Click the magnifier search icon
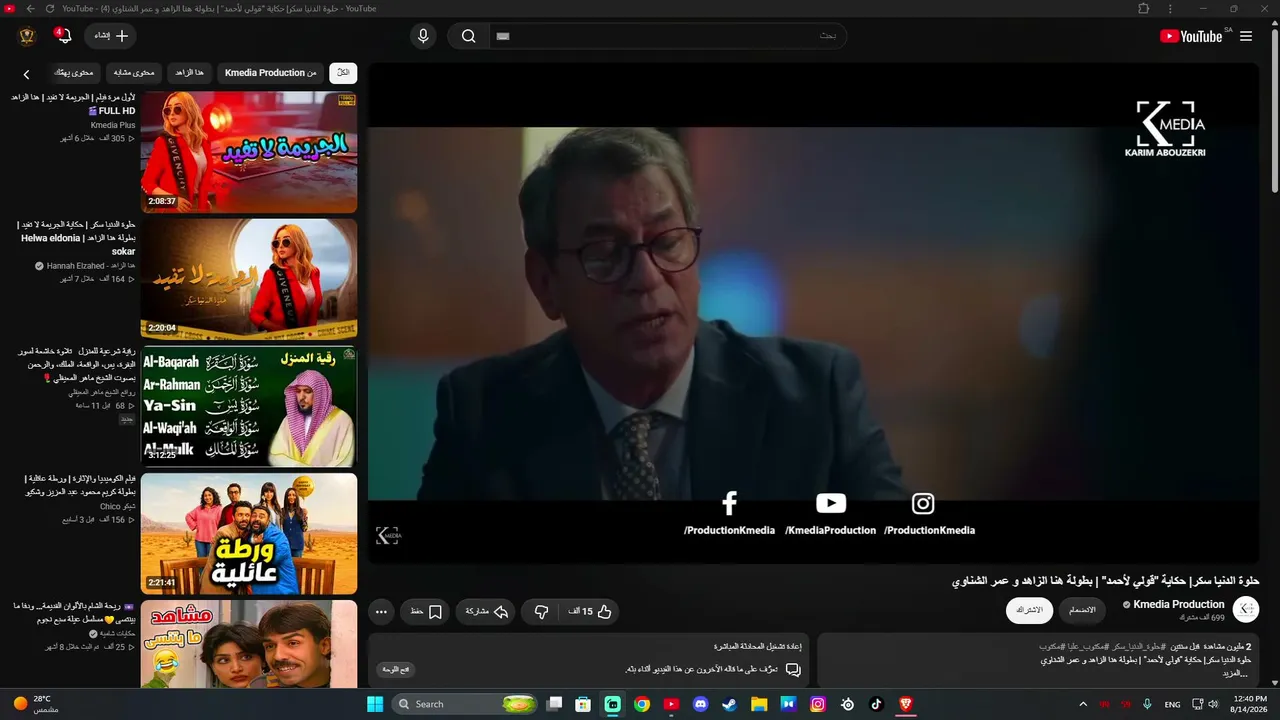 (468, 36)
